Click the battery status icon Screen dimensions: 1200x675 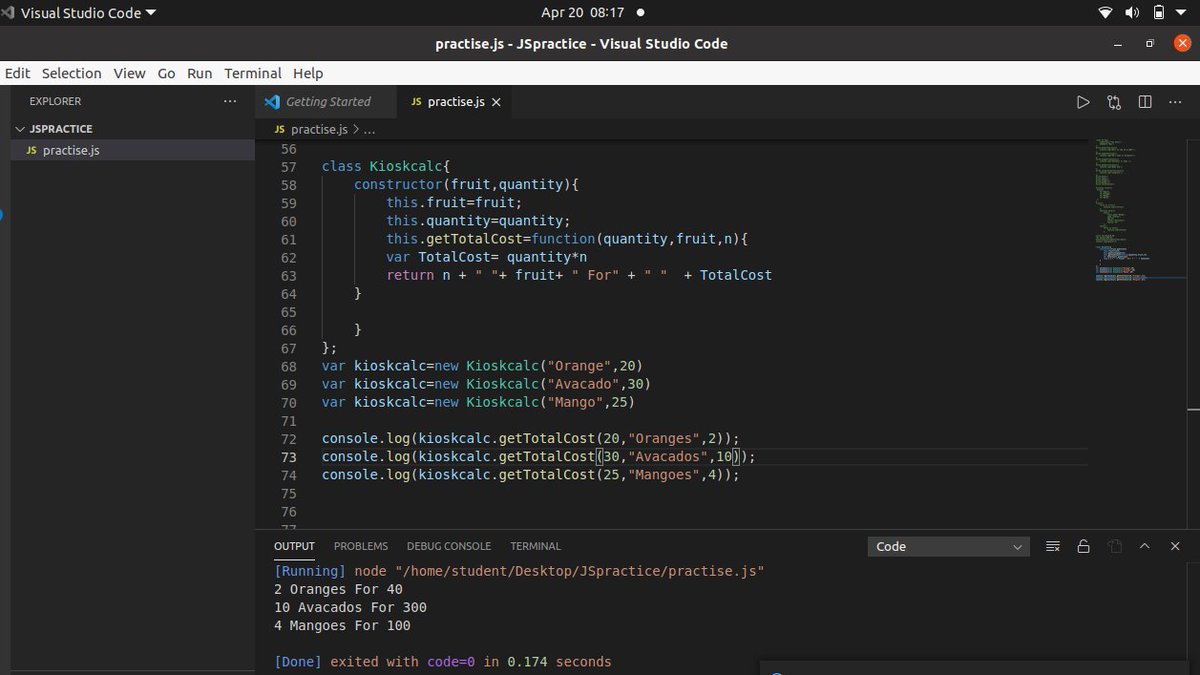click(1159, 13)
